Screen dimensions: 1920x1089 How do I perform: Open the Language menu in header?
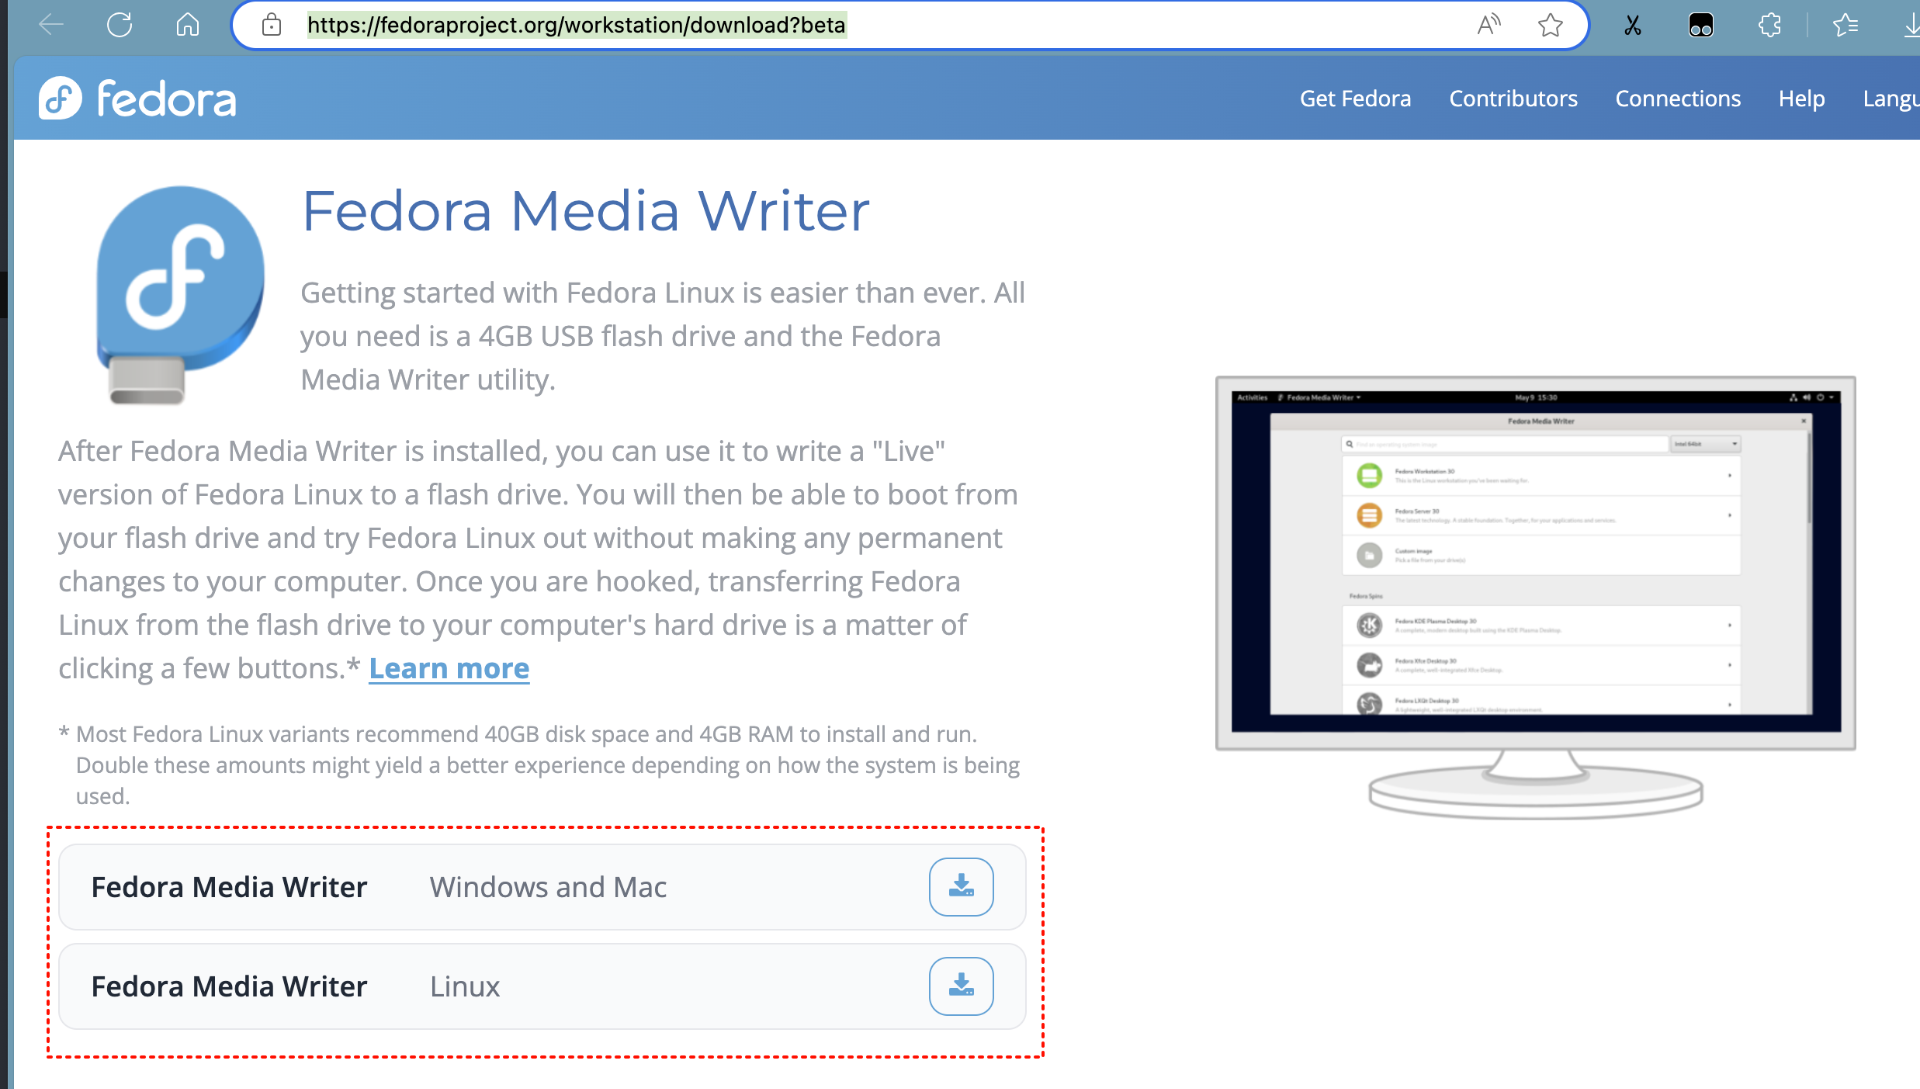[x=1890, y=99]
